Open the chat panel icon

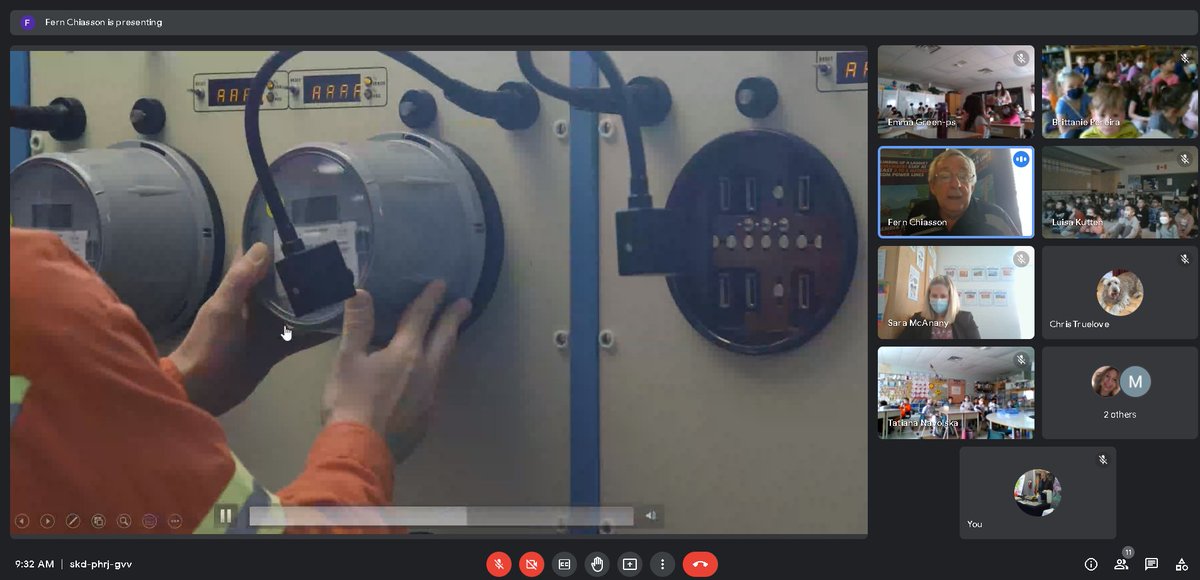tap(1151, 564)
